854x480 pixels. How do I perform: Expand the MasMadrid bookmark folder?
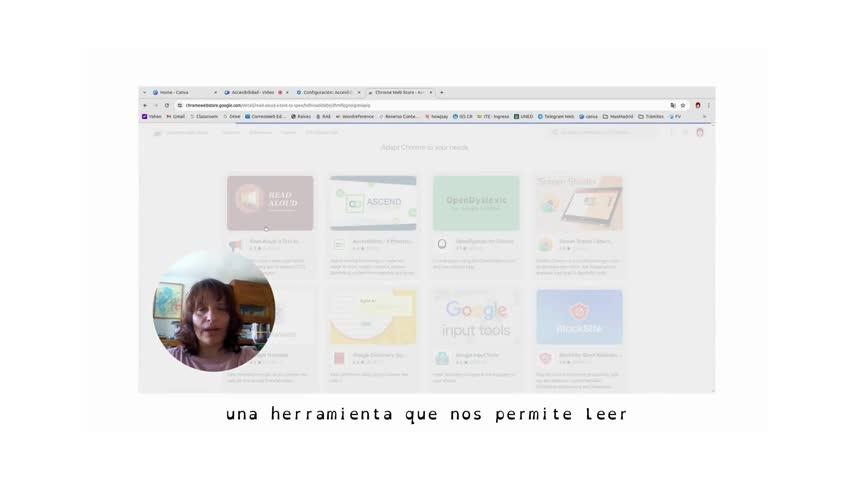pos(618,117)
